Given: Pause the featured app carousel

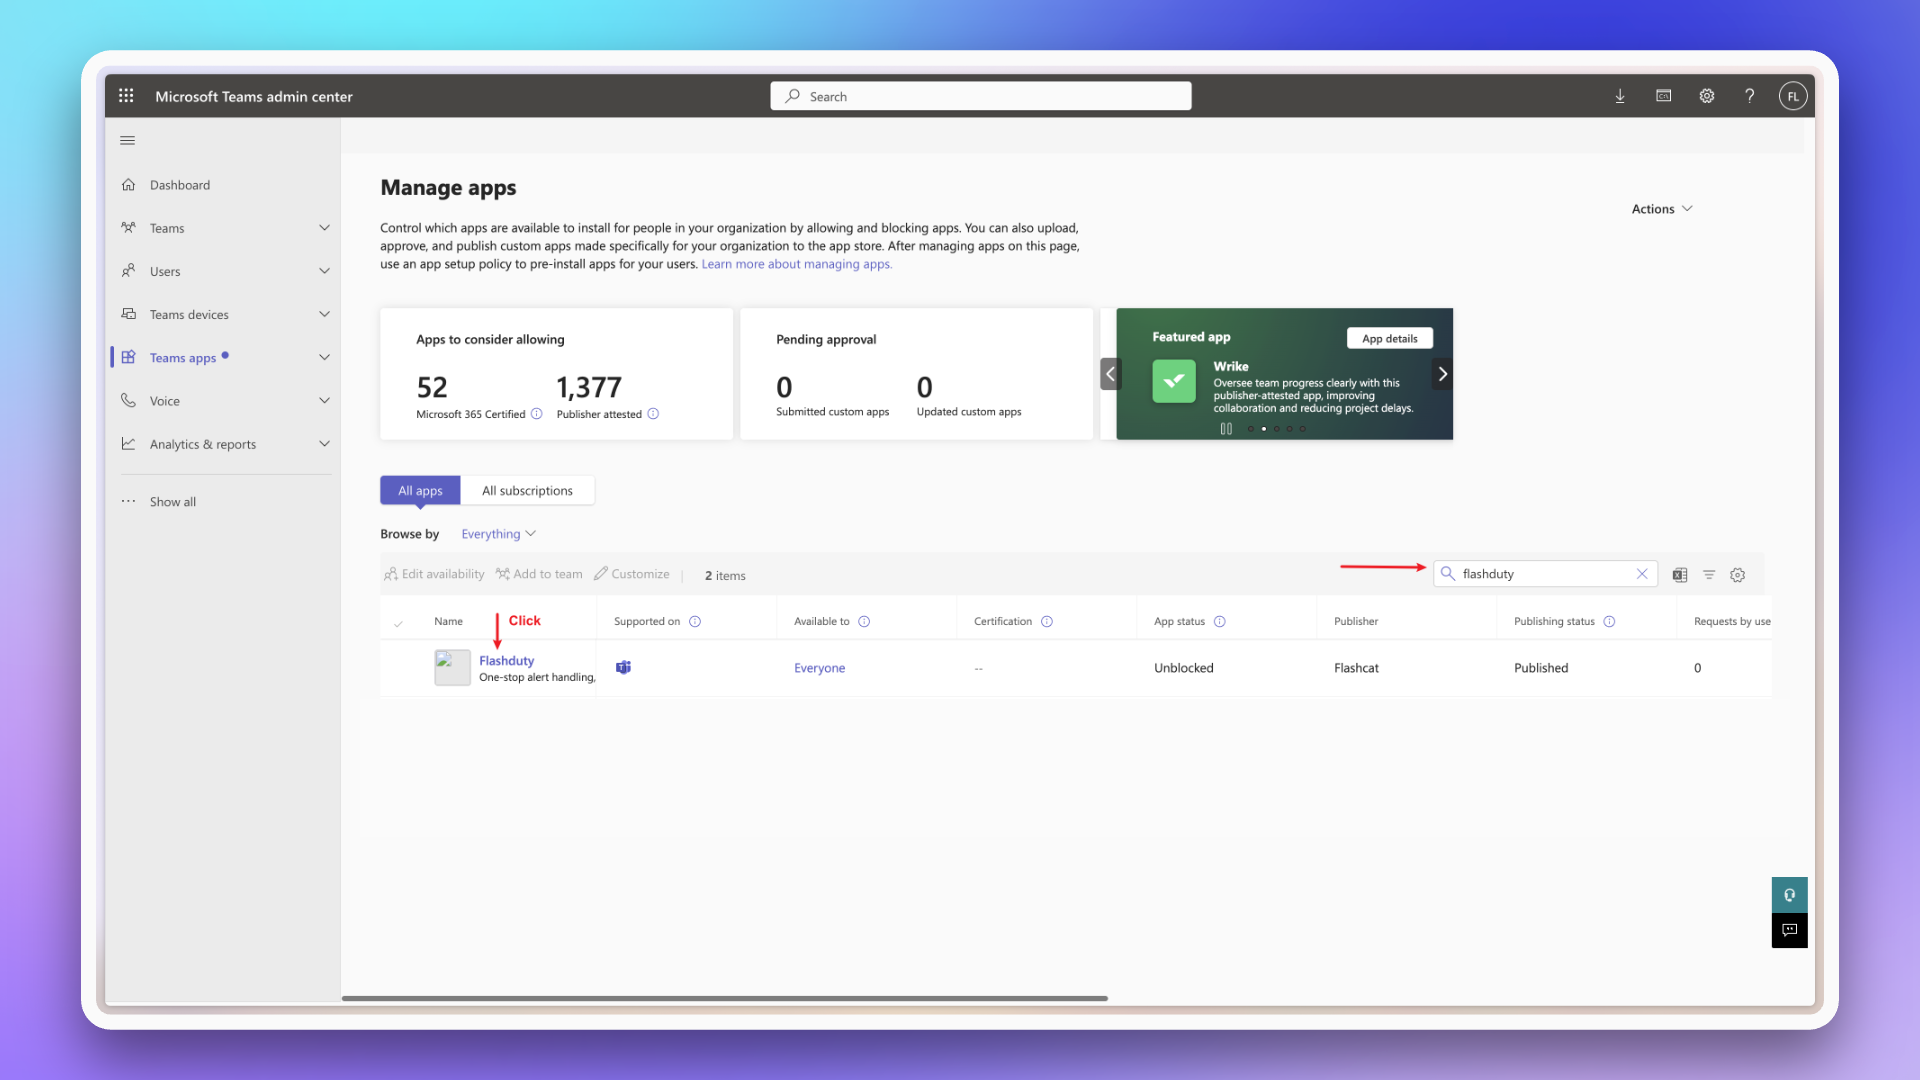Looking at the screenshot, I should [x=1226, y=429].
